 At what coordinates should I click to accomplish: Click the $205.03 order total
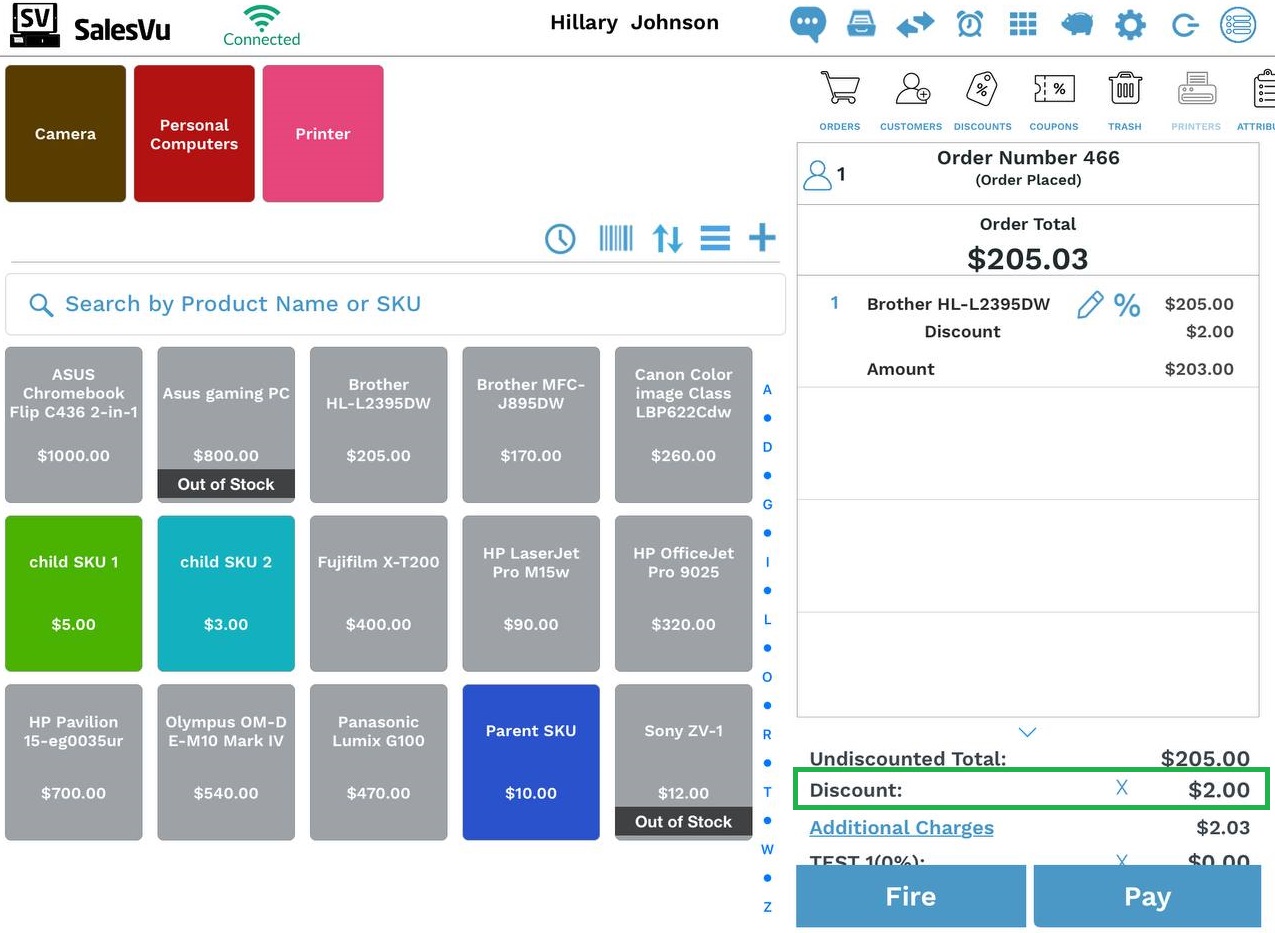pos(1028,259)
